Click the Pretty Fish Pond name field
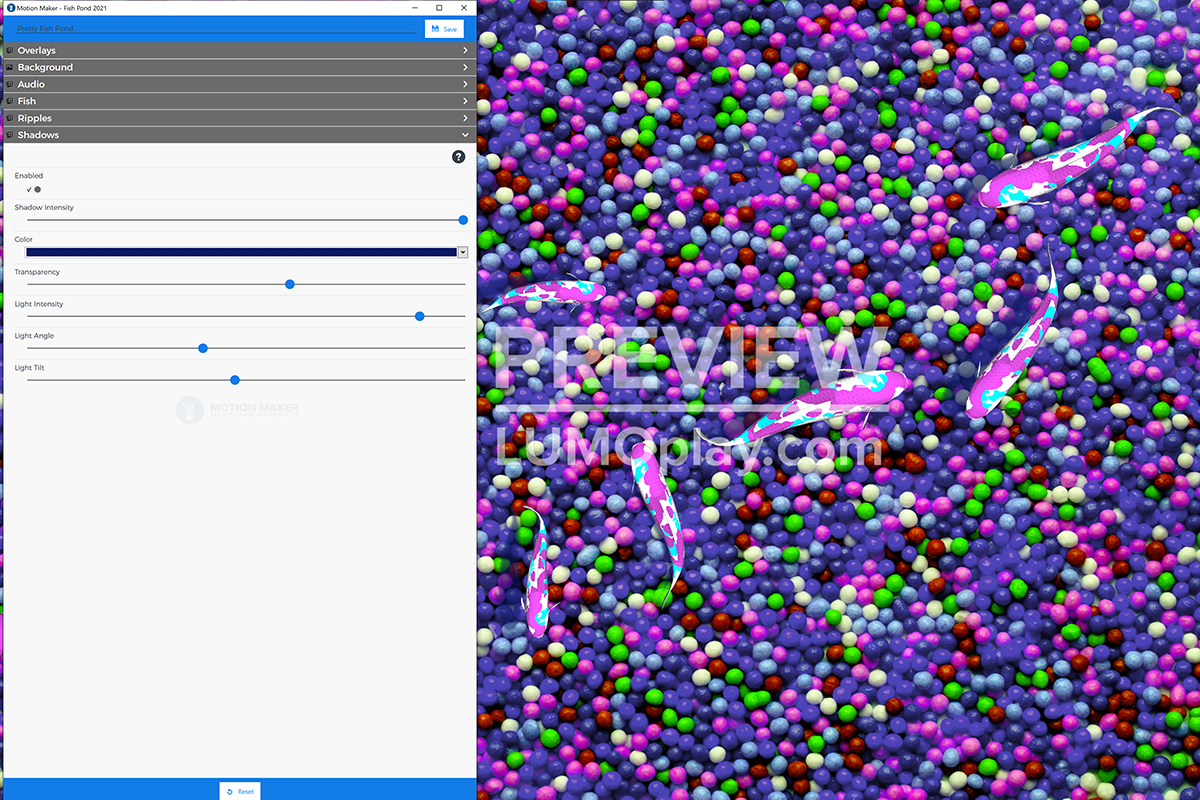This screenshot has width=1200, height=800. (x=215, y=29)
